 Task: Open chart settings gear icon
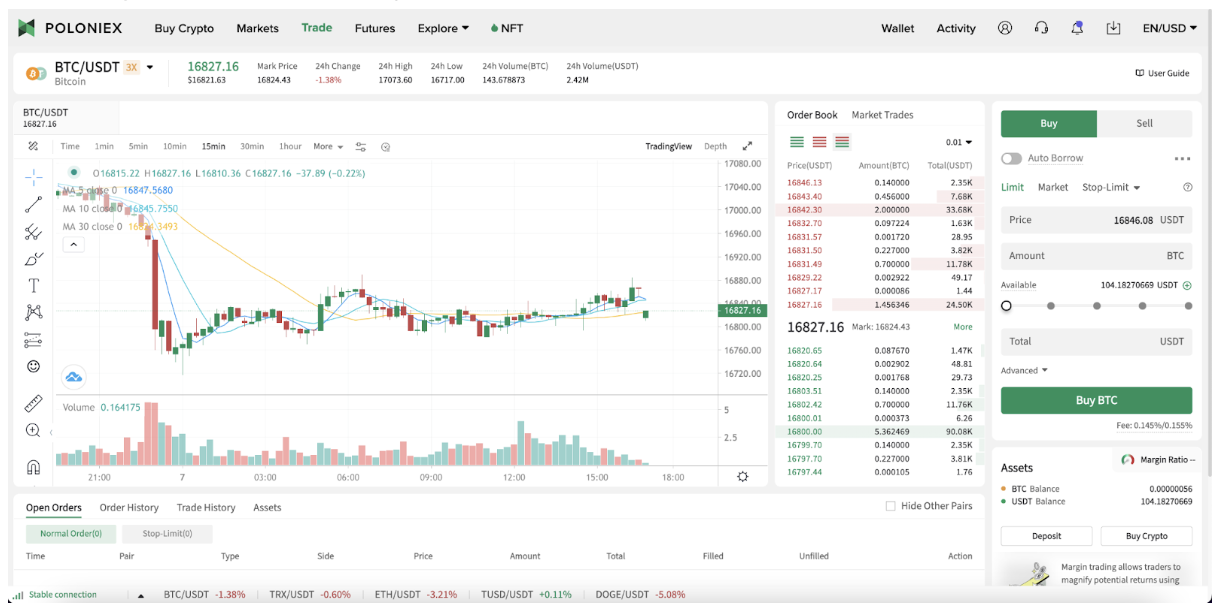click(x=742, y=477)
